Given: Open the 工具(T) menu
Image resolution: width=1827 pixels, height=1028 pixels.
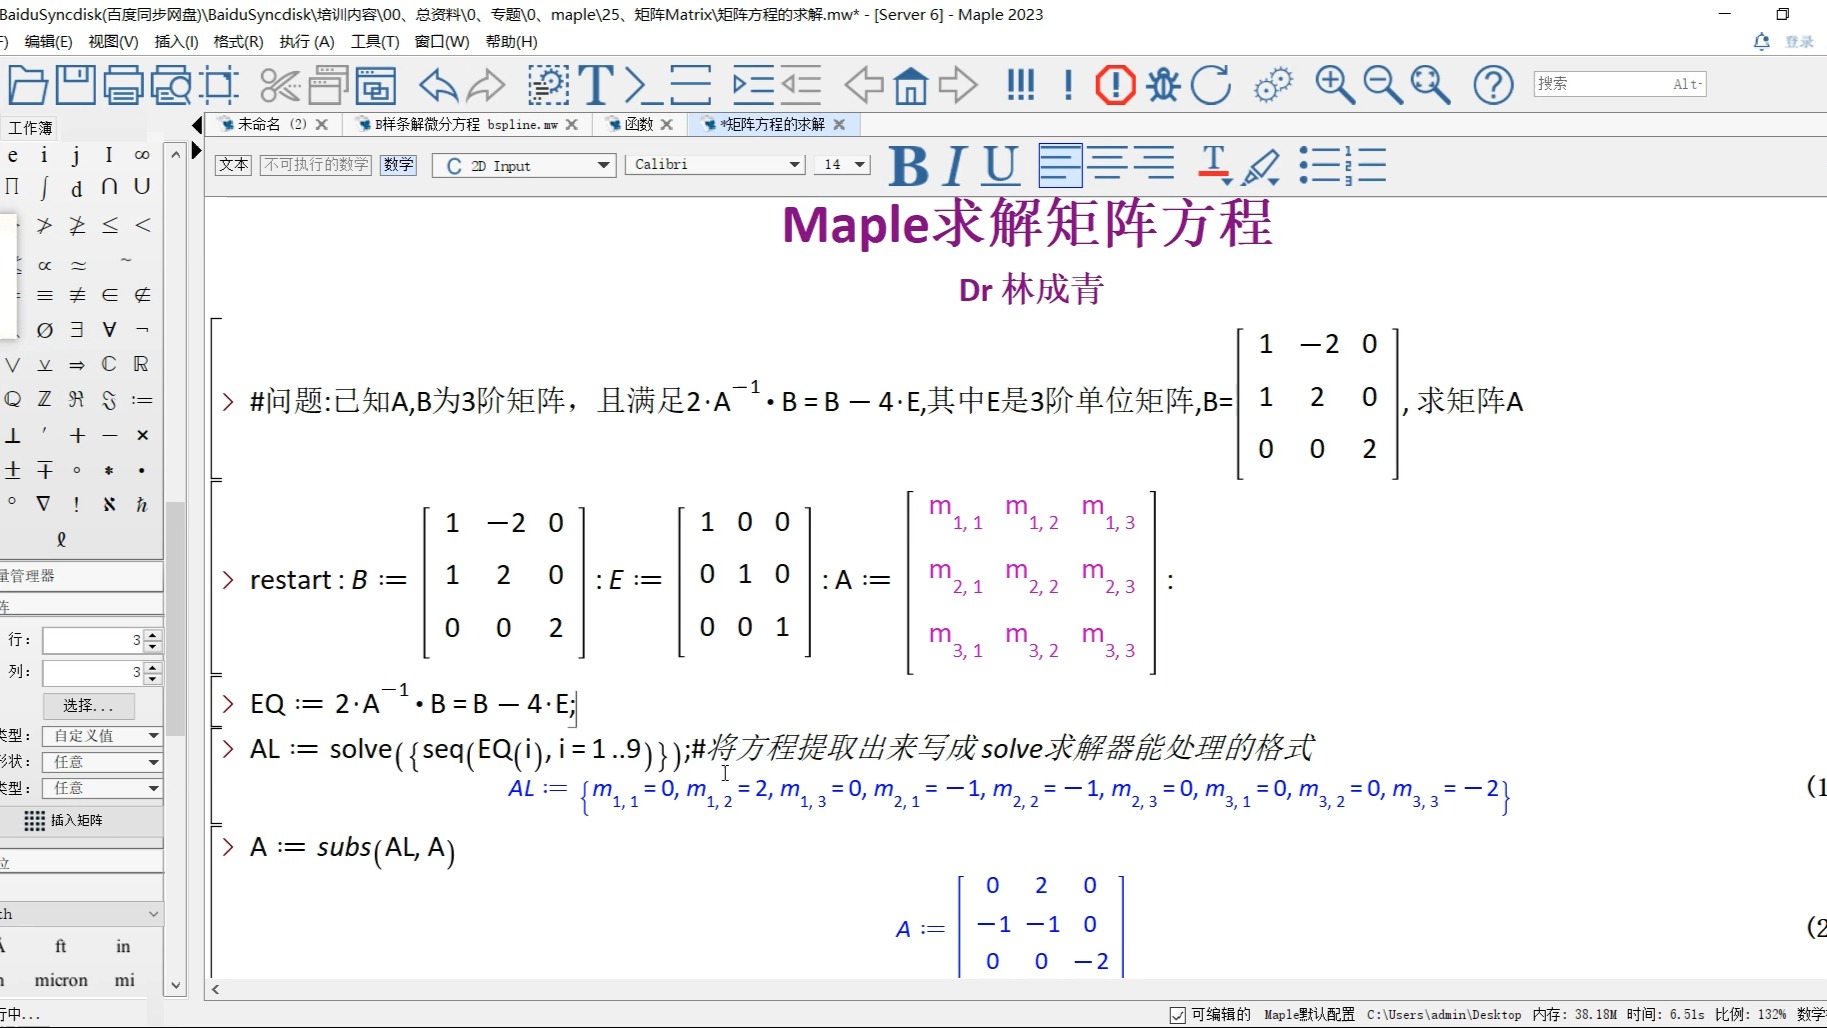Looking at the screenshot, I should click(x=375, y=41).
